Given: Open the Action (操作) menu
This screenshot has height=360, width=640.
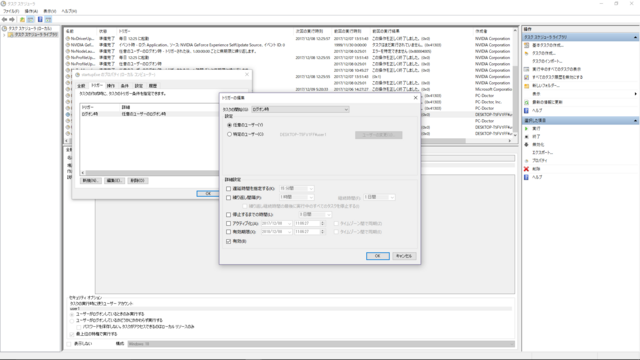Looking at the screenshot, I should (x=31, y=11).
